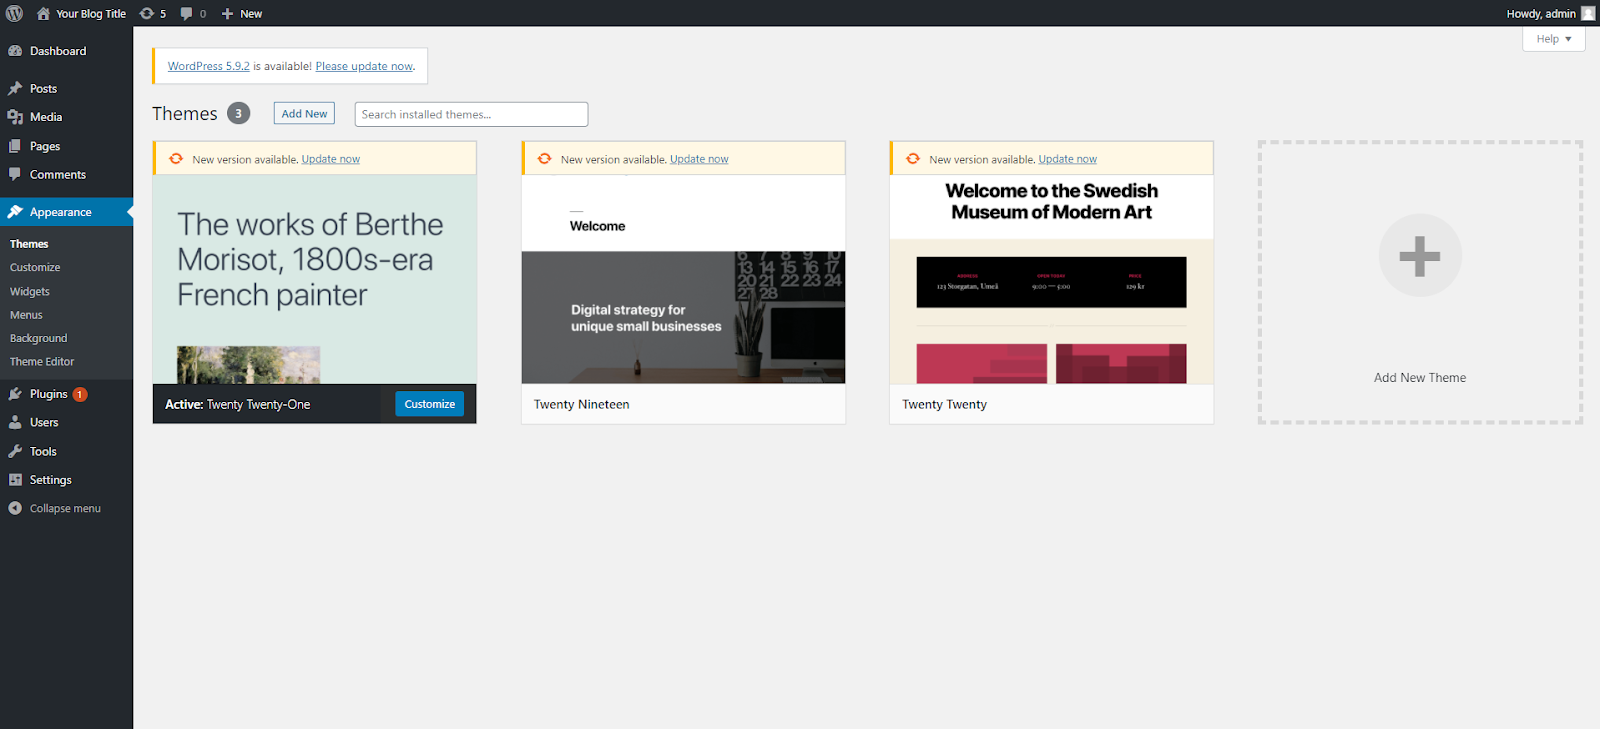This screenshot has height=729, width=1600.
Task: Click the Plugins update badge showing 1
Action: coord(80,394)
